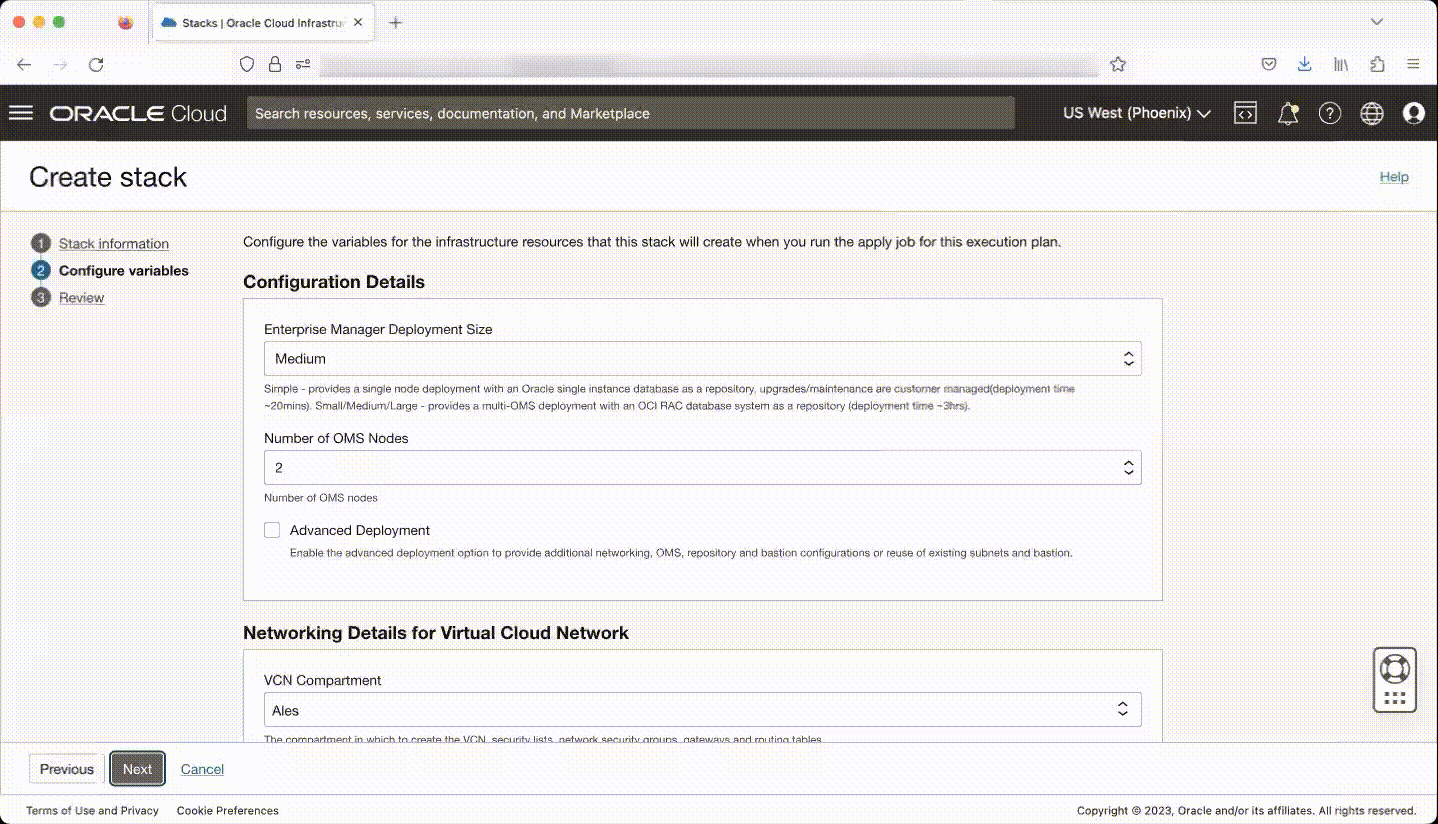The image size is (1438, 824).
Task: Click the Create stack page title
Action: (108, 177)
